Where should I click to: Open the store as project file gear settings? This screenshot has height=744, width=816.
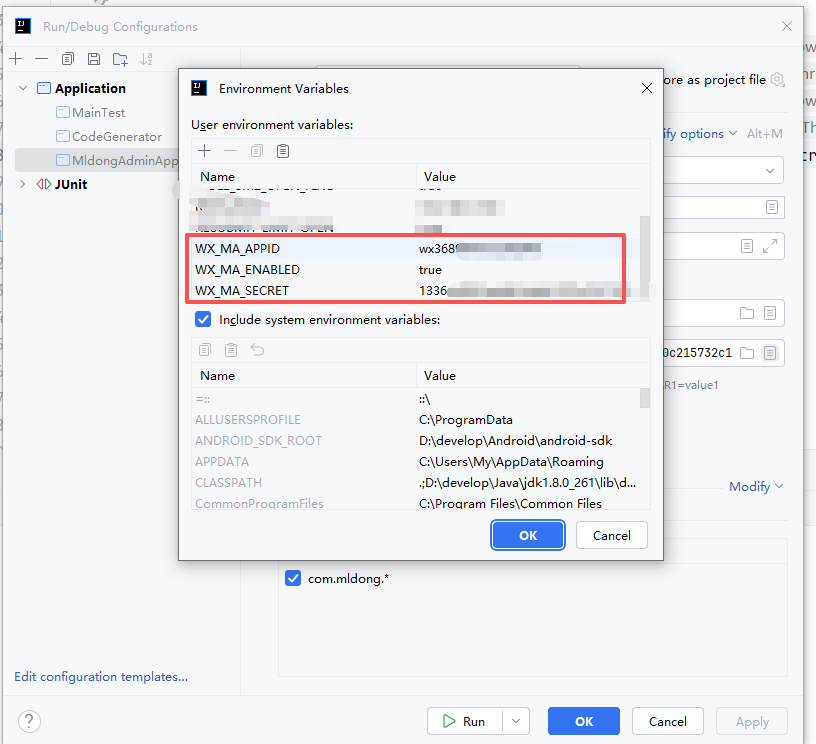(x=778, y=80)
